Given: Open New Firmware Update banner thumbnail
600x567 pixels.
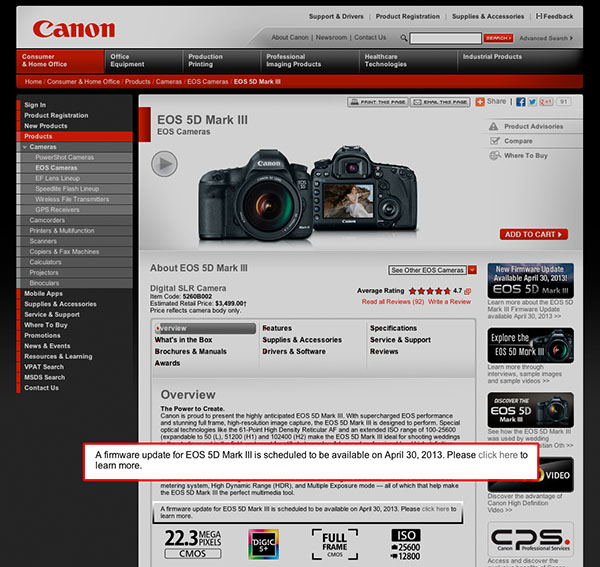Looking at the screenshot, I should (530, 280).
